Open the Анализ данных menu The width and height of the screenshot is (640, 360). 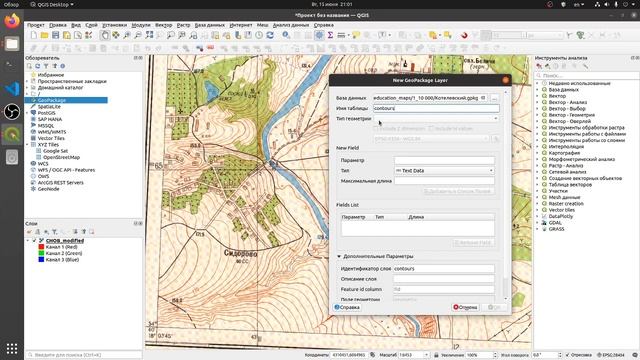(x=291, y=25)
